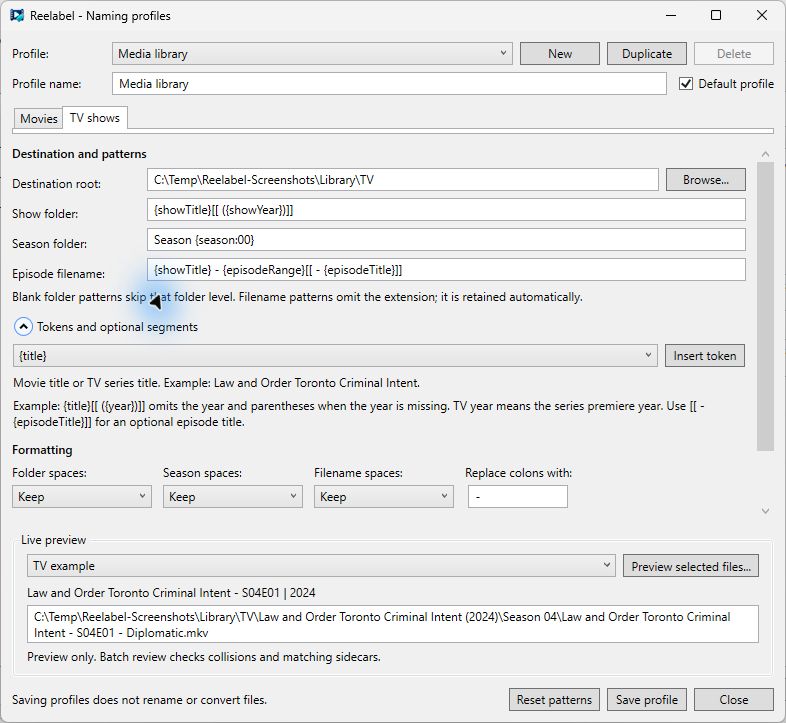This screenshot has height=723, width=786.
Task: Click the 'Law and Order Toronto Criminal Intent - S04E01 | 2024' text
Action: point(171,593)
